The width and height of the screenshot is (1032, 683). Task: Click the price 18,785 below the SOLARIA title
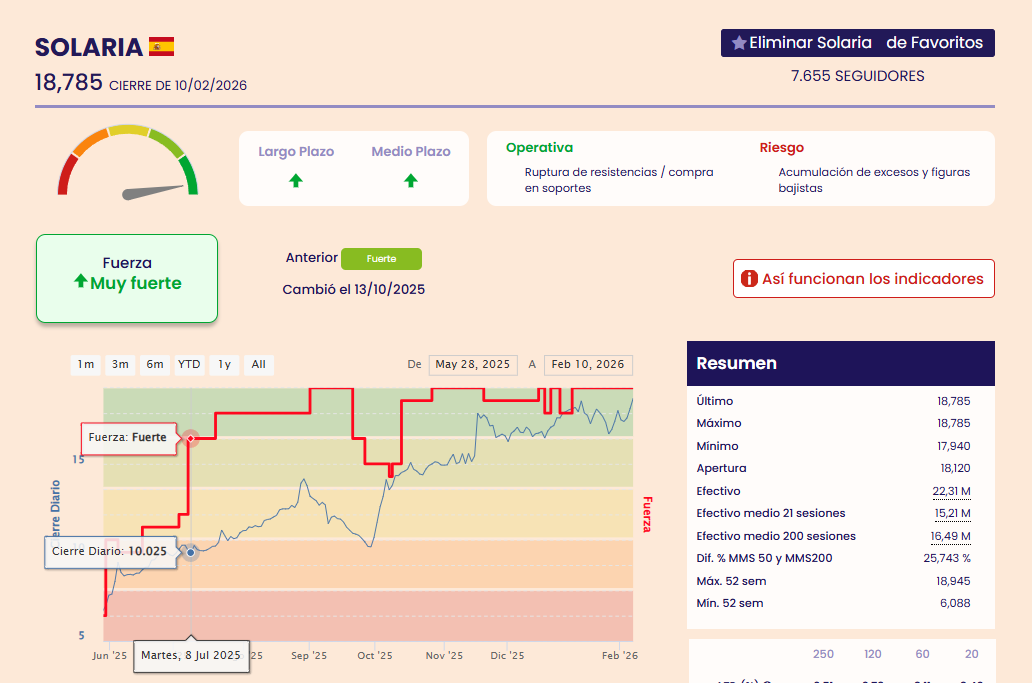tap(68, 82)
